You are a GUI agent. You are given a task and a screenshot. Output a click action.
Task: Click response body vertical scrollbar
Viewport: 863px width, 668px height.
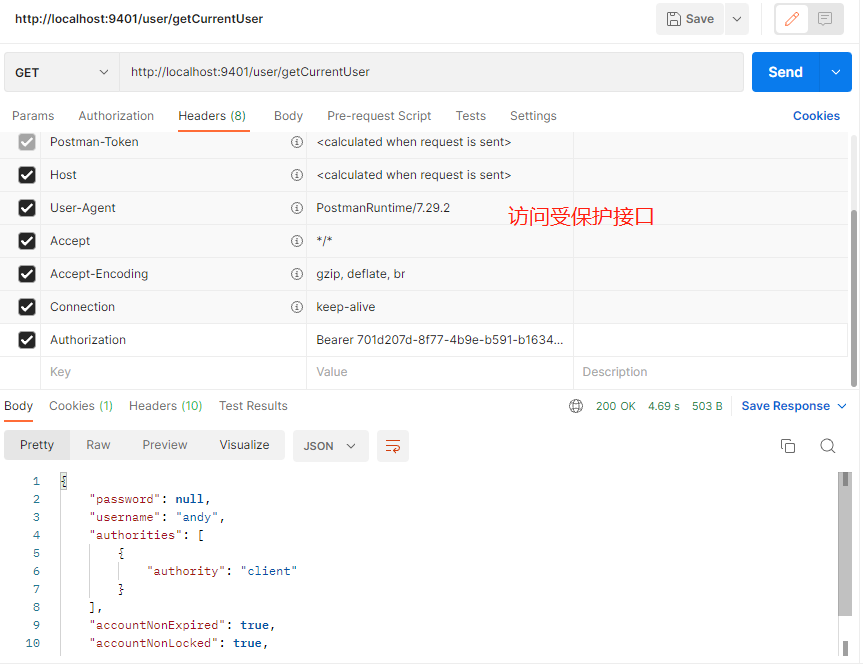(845, 545)
